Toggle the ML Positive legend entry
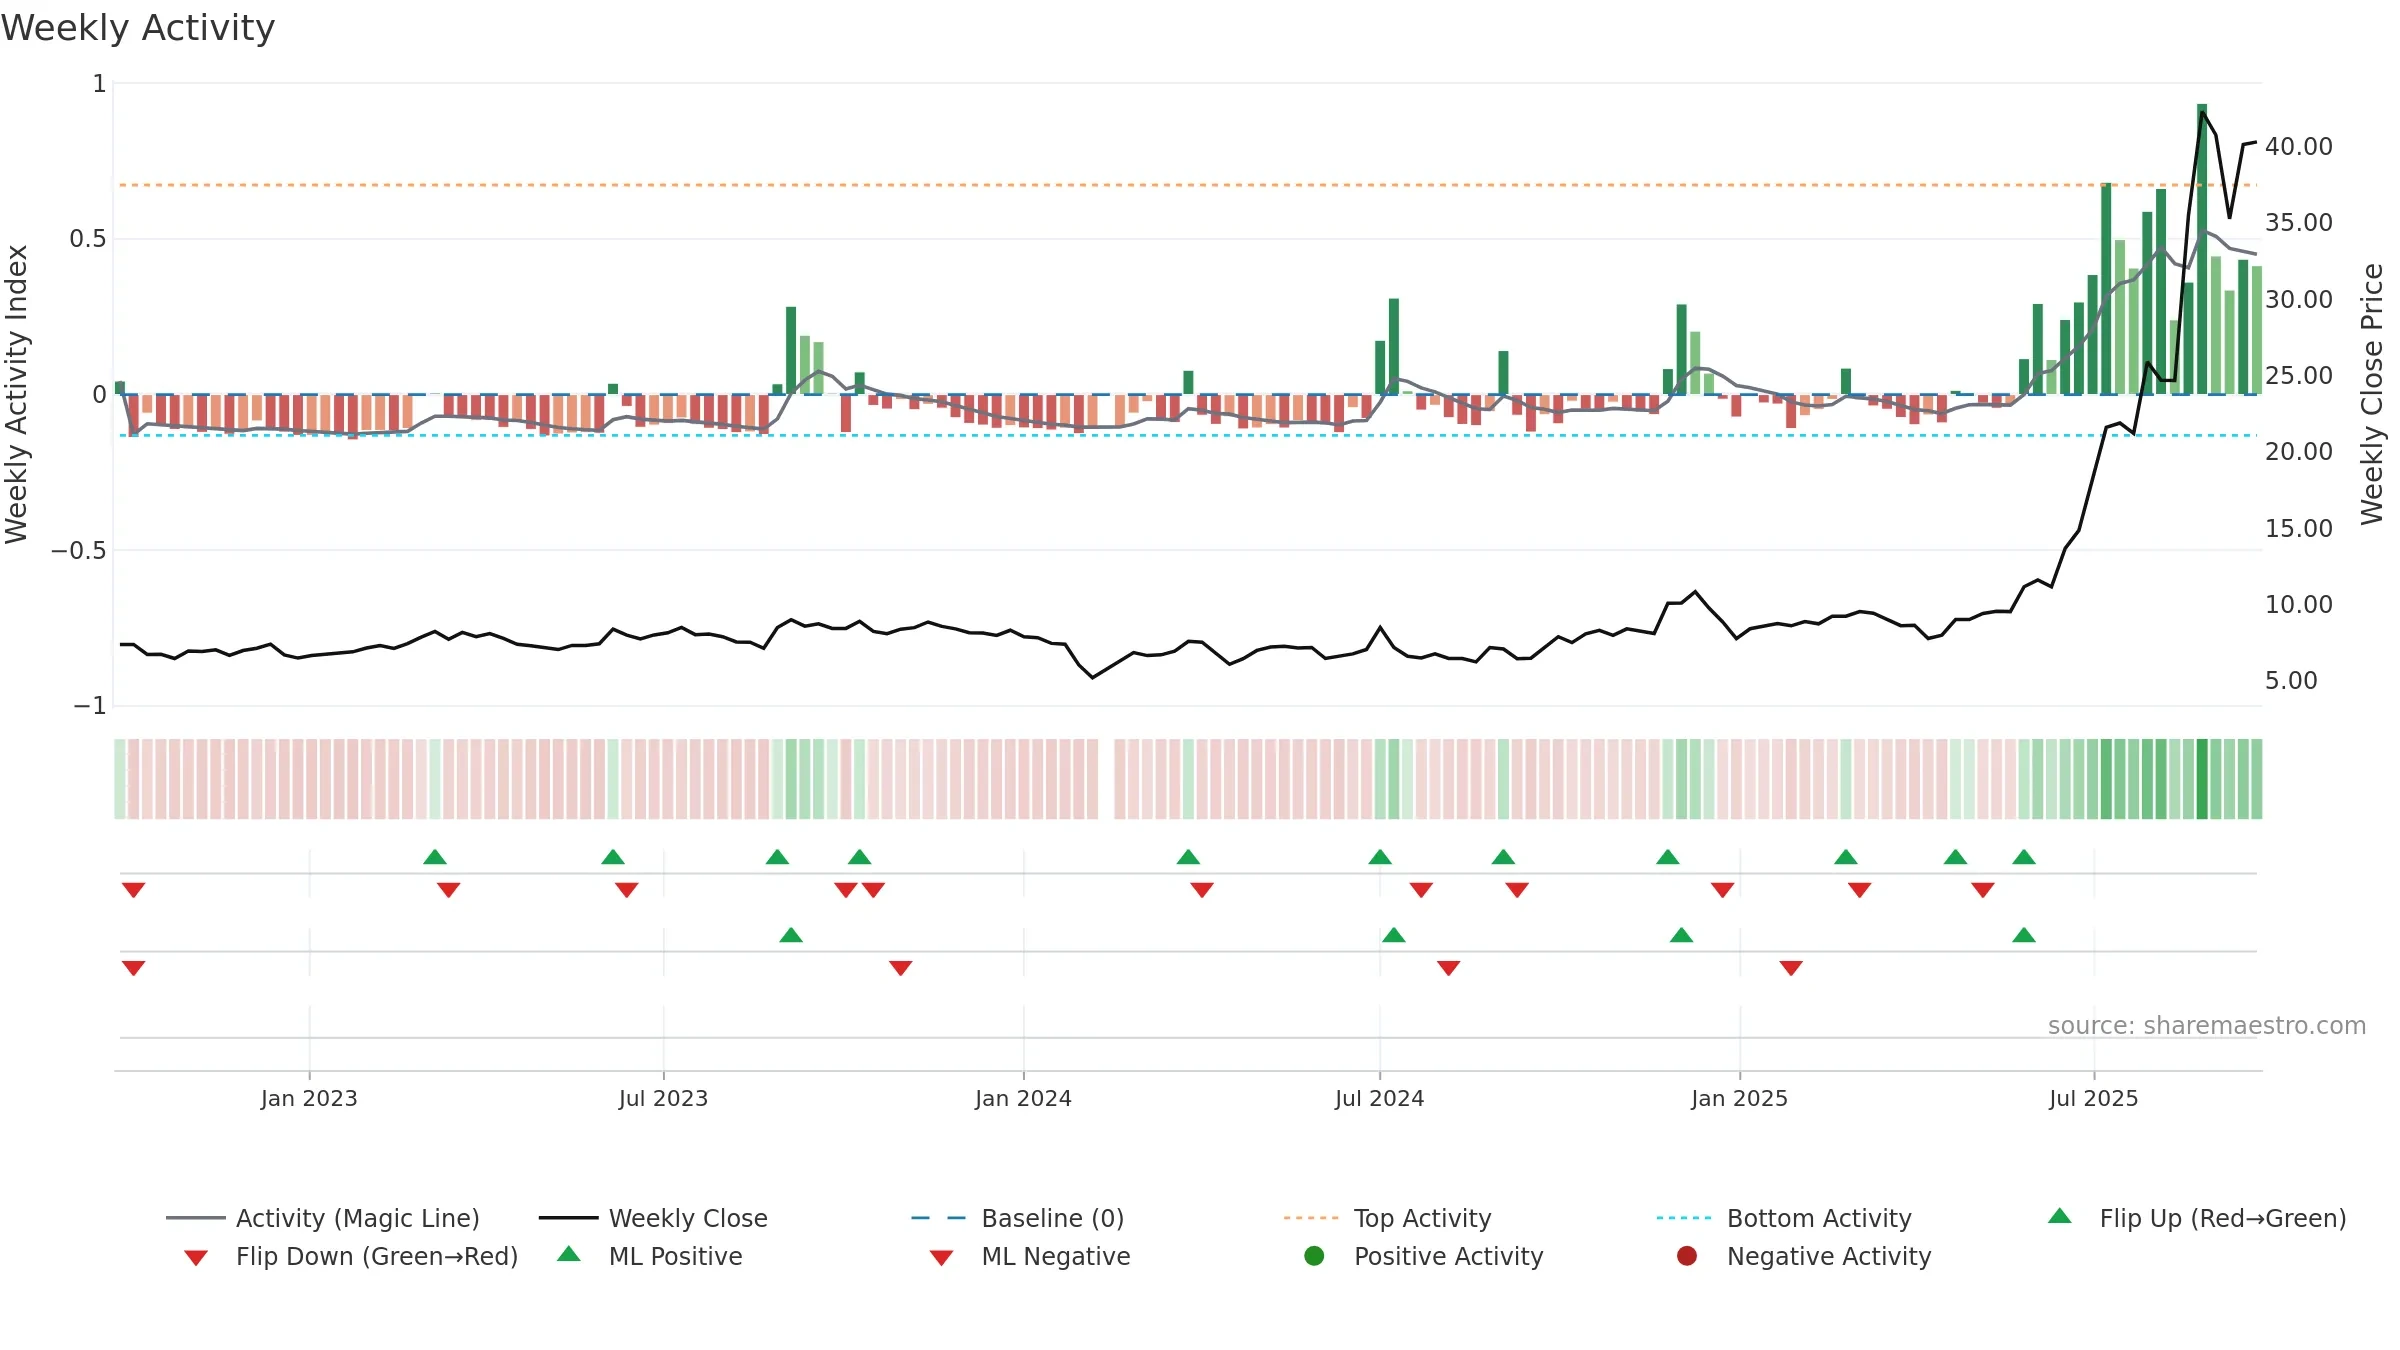The width and height of the screenshot is (2400, 1350). coord(650,1256)
